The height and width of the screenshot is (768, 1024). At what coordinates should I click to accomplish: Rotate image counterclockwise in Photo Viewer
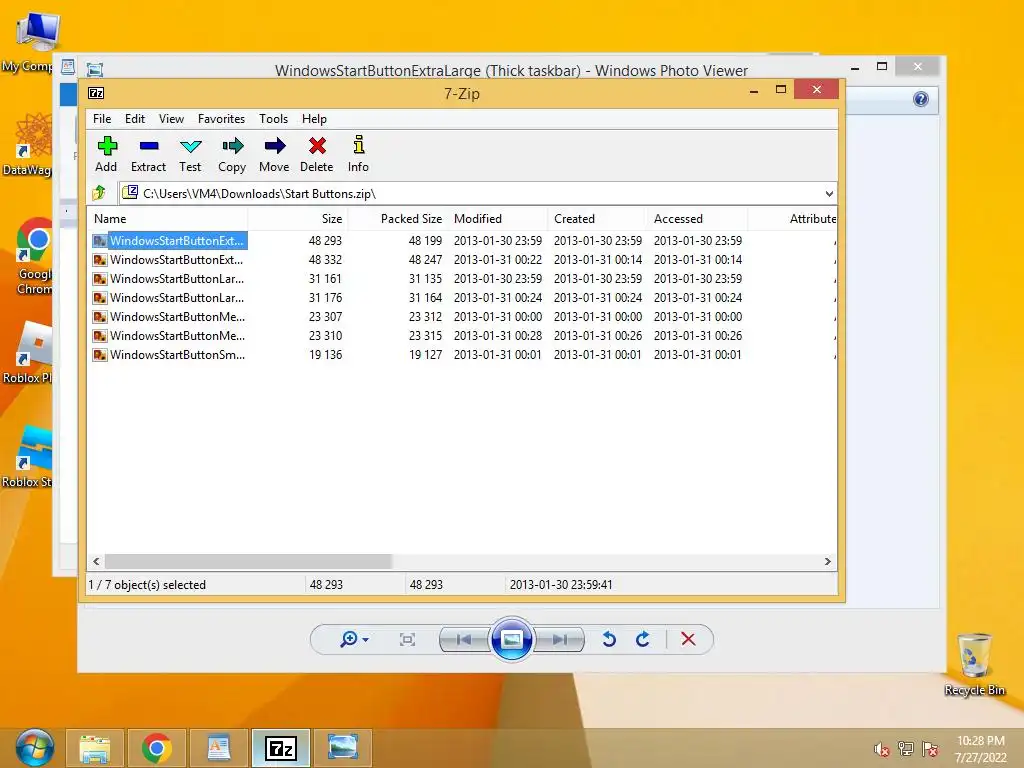click(x=609, y=639)
